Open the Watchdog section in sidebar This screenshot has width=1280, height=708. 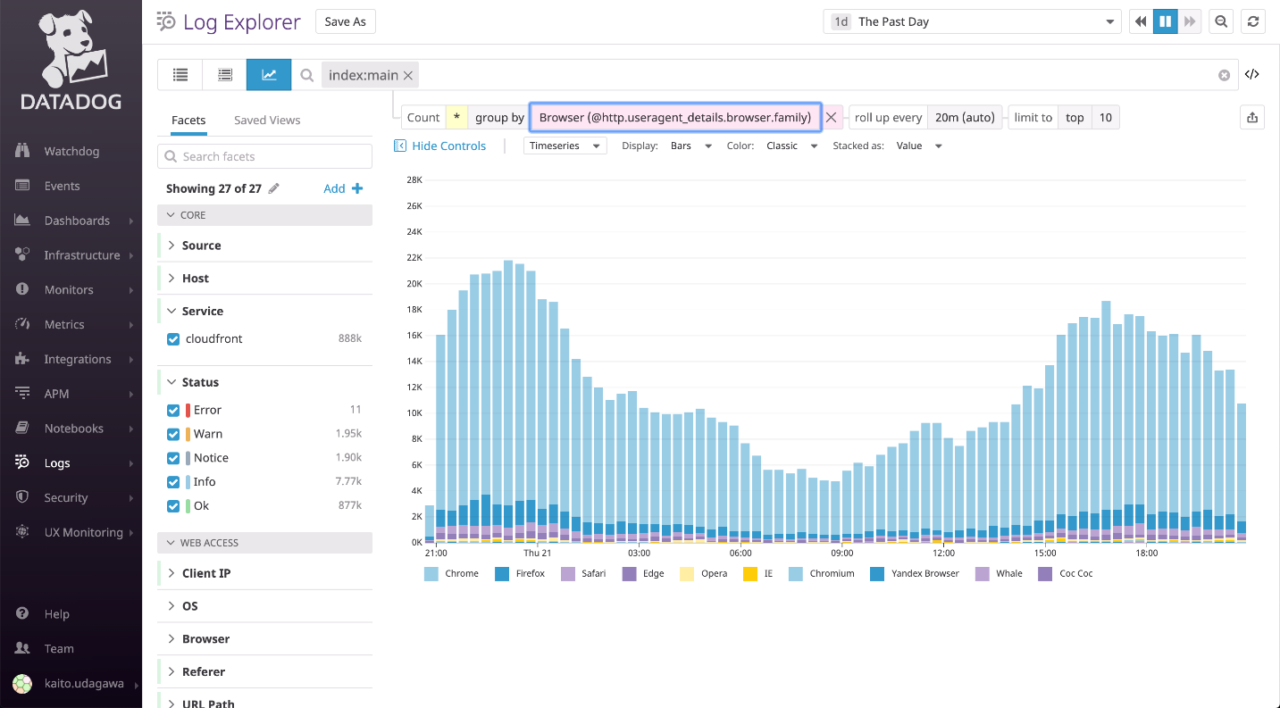click(x=72, y=150)
